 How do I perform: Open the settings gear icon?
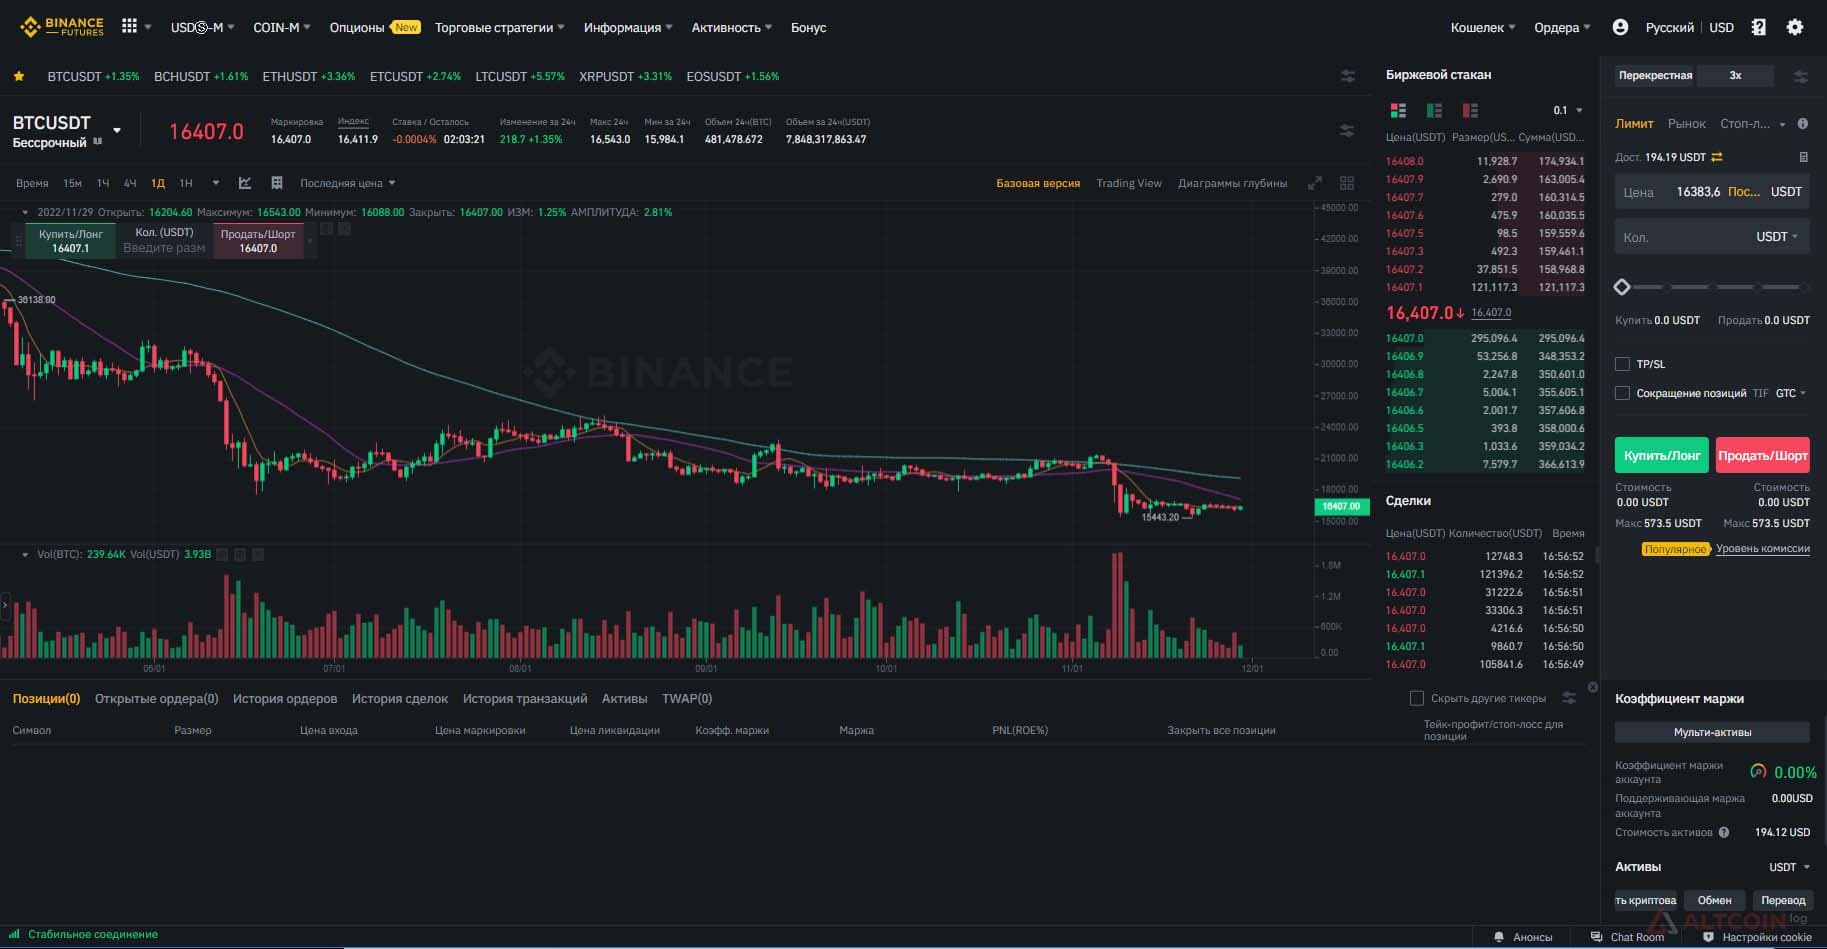coord(1795,27)
